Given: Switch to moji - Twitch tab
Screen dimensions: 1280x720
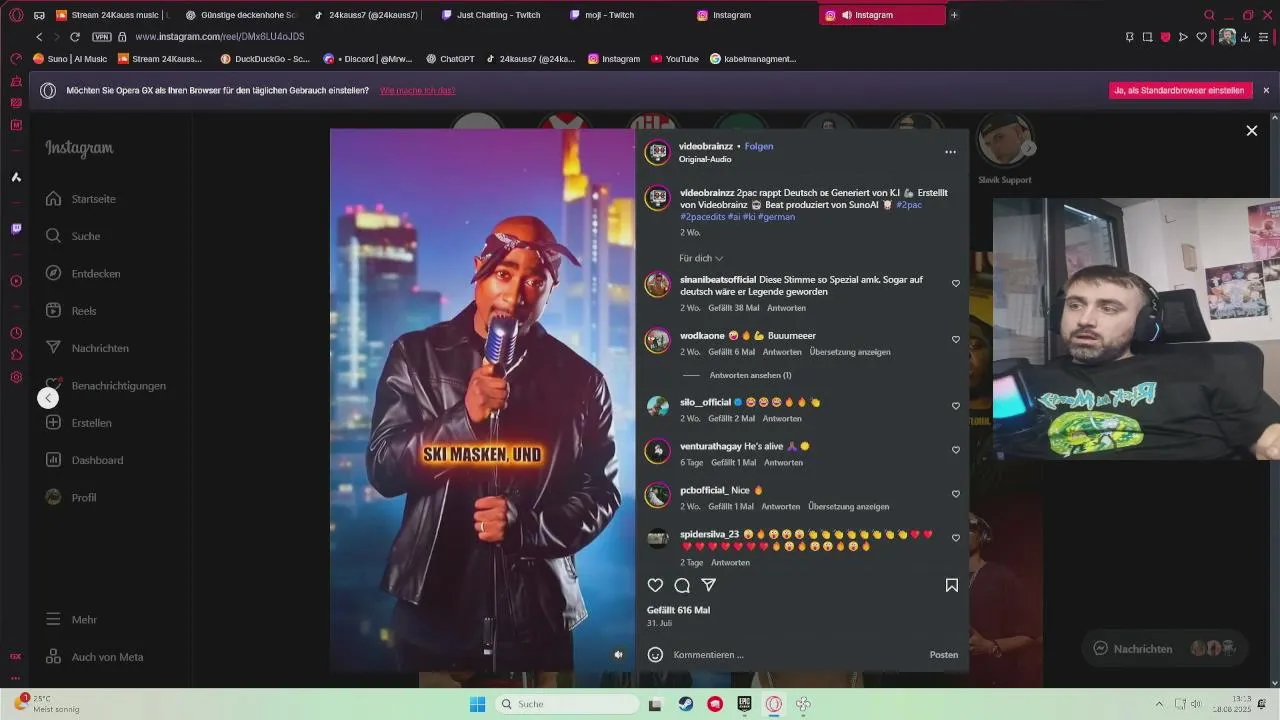Looking at the screenshot, I should [625, 15].
